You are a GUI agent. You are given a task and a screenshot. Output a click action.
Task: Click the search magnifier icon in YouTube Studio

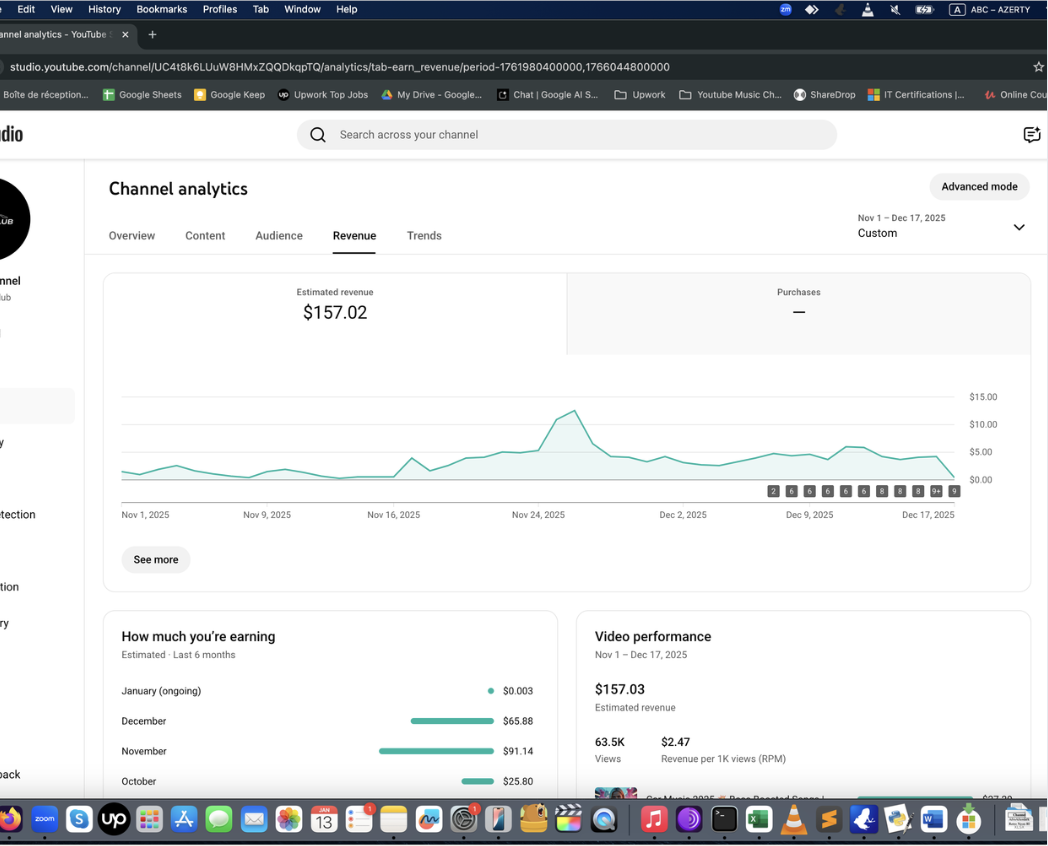click(318, 135)
